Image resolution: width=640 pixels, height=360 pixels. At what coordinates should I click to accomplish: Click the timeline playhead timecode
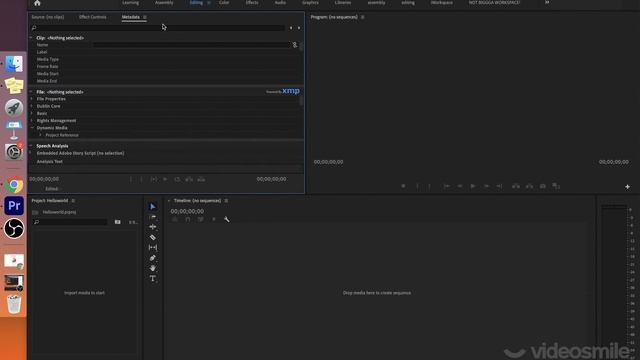coord(187,211)
